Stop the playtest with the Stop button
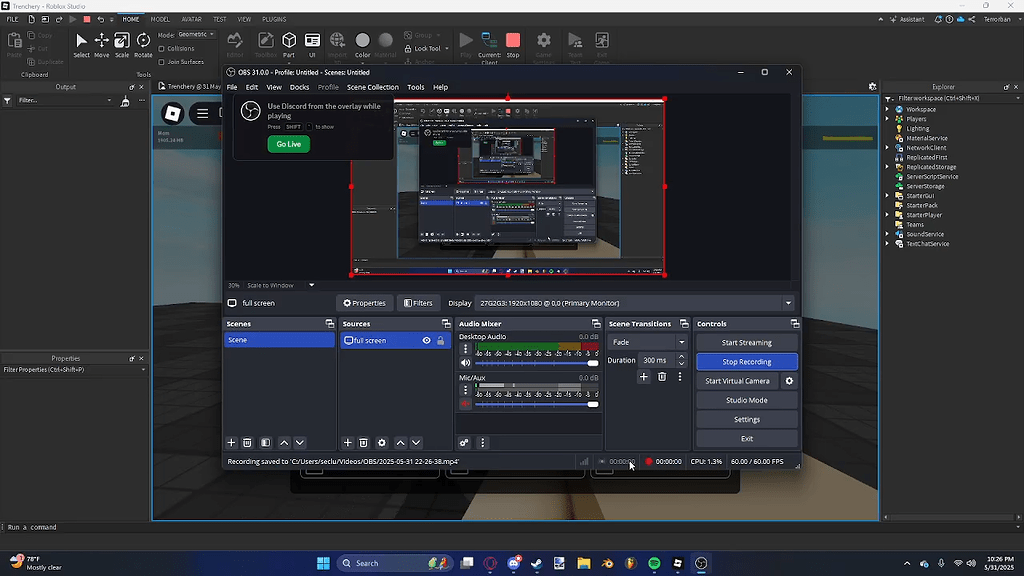This screenshot has width=1024, height=576. pyautogui.click(x=513, y=45)
